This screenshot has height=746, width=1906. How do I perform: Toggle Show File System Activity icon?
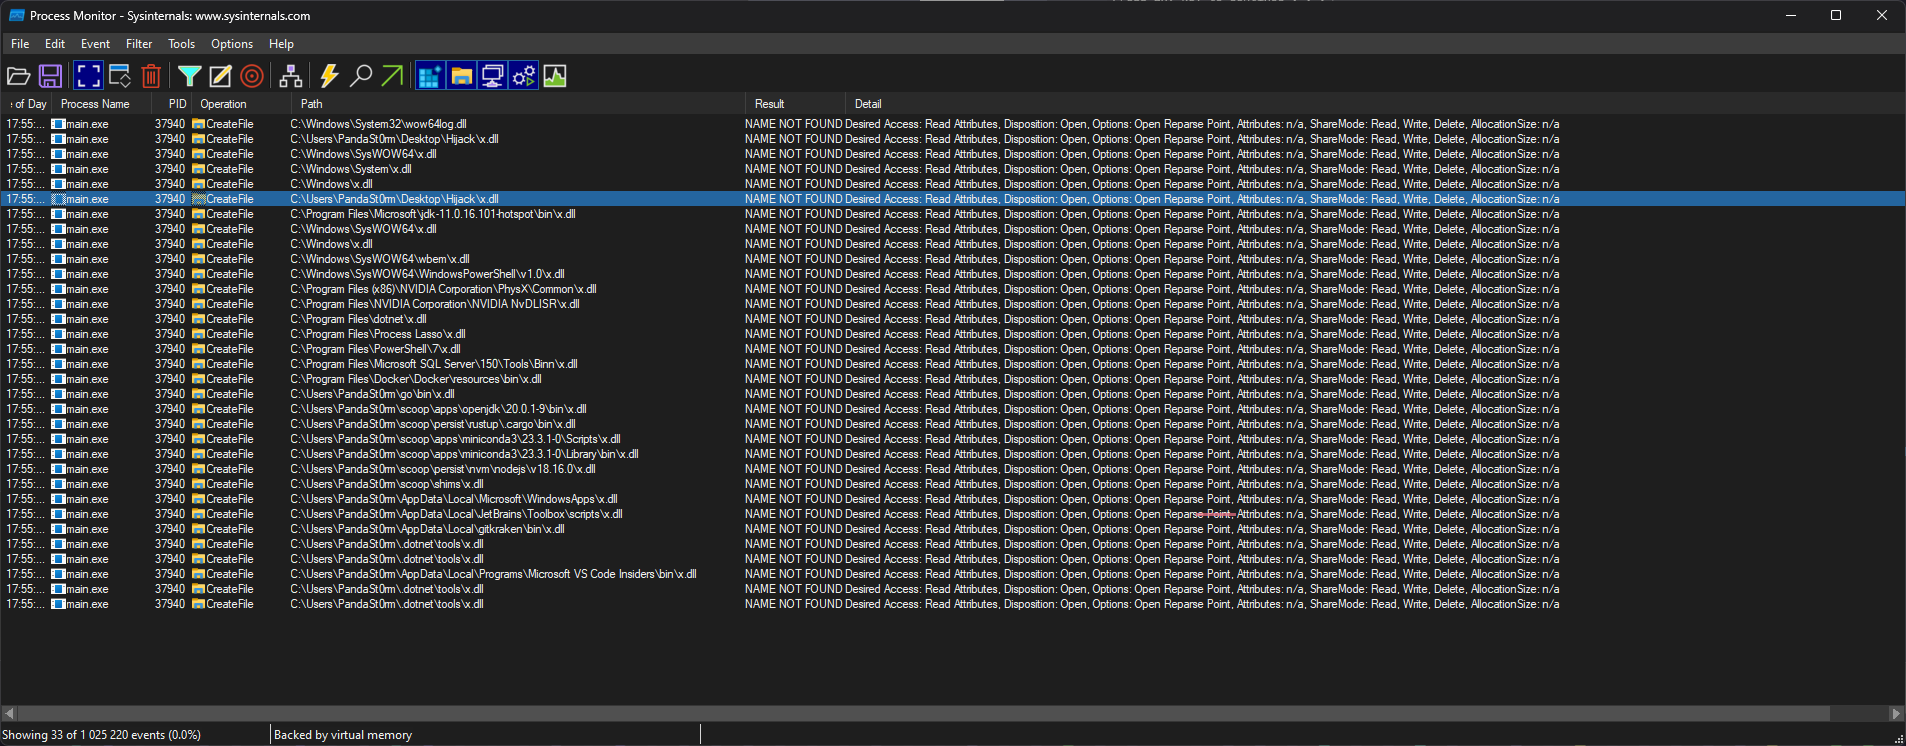(x=461, y=76)
